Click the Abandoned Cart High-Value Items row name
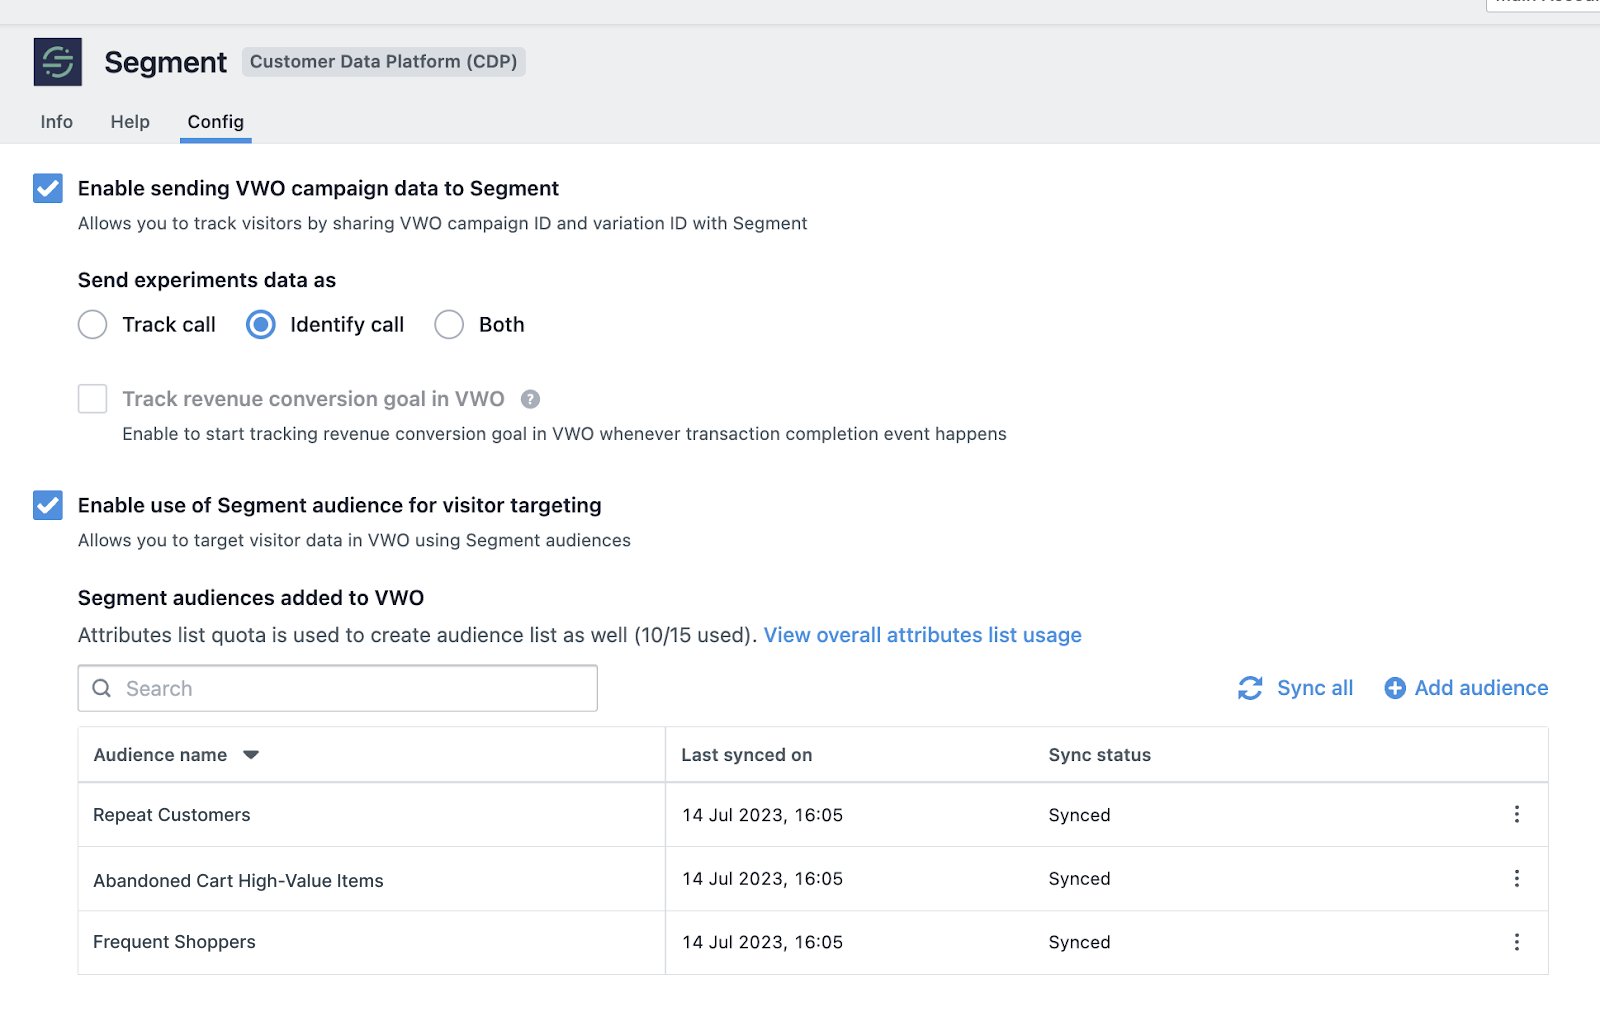Screen dimensions: 1600x1031 [238, 881]
